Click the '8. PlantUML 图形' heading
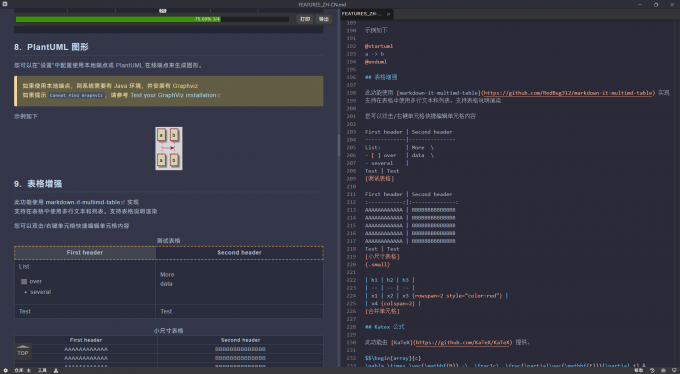The width and height of the screenshot is (680, 374). (51, 47)
